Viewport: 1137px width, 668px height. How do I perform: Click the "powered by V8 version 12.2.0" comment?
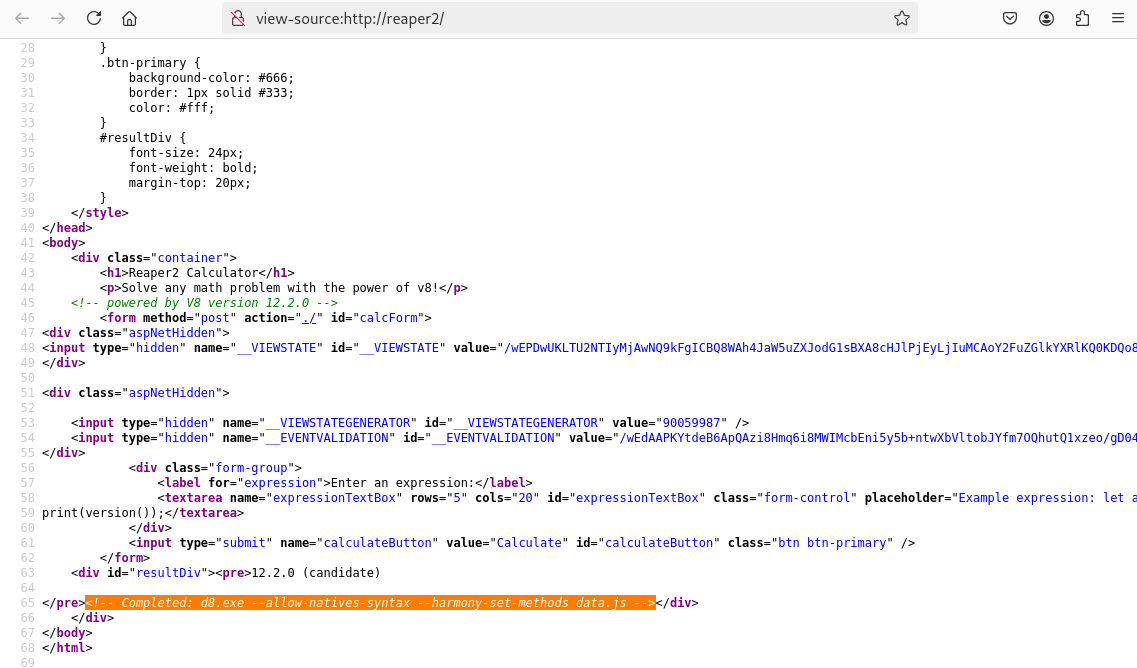[204, 302]
